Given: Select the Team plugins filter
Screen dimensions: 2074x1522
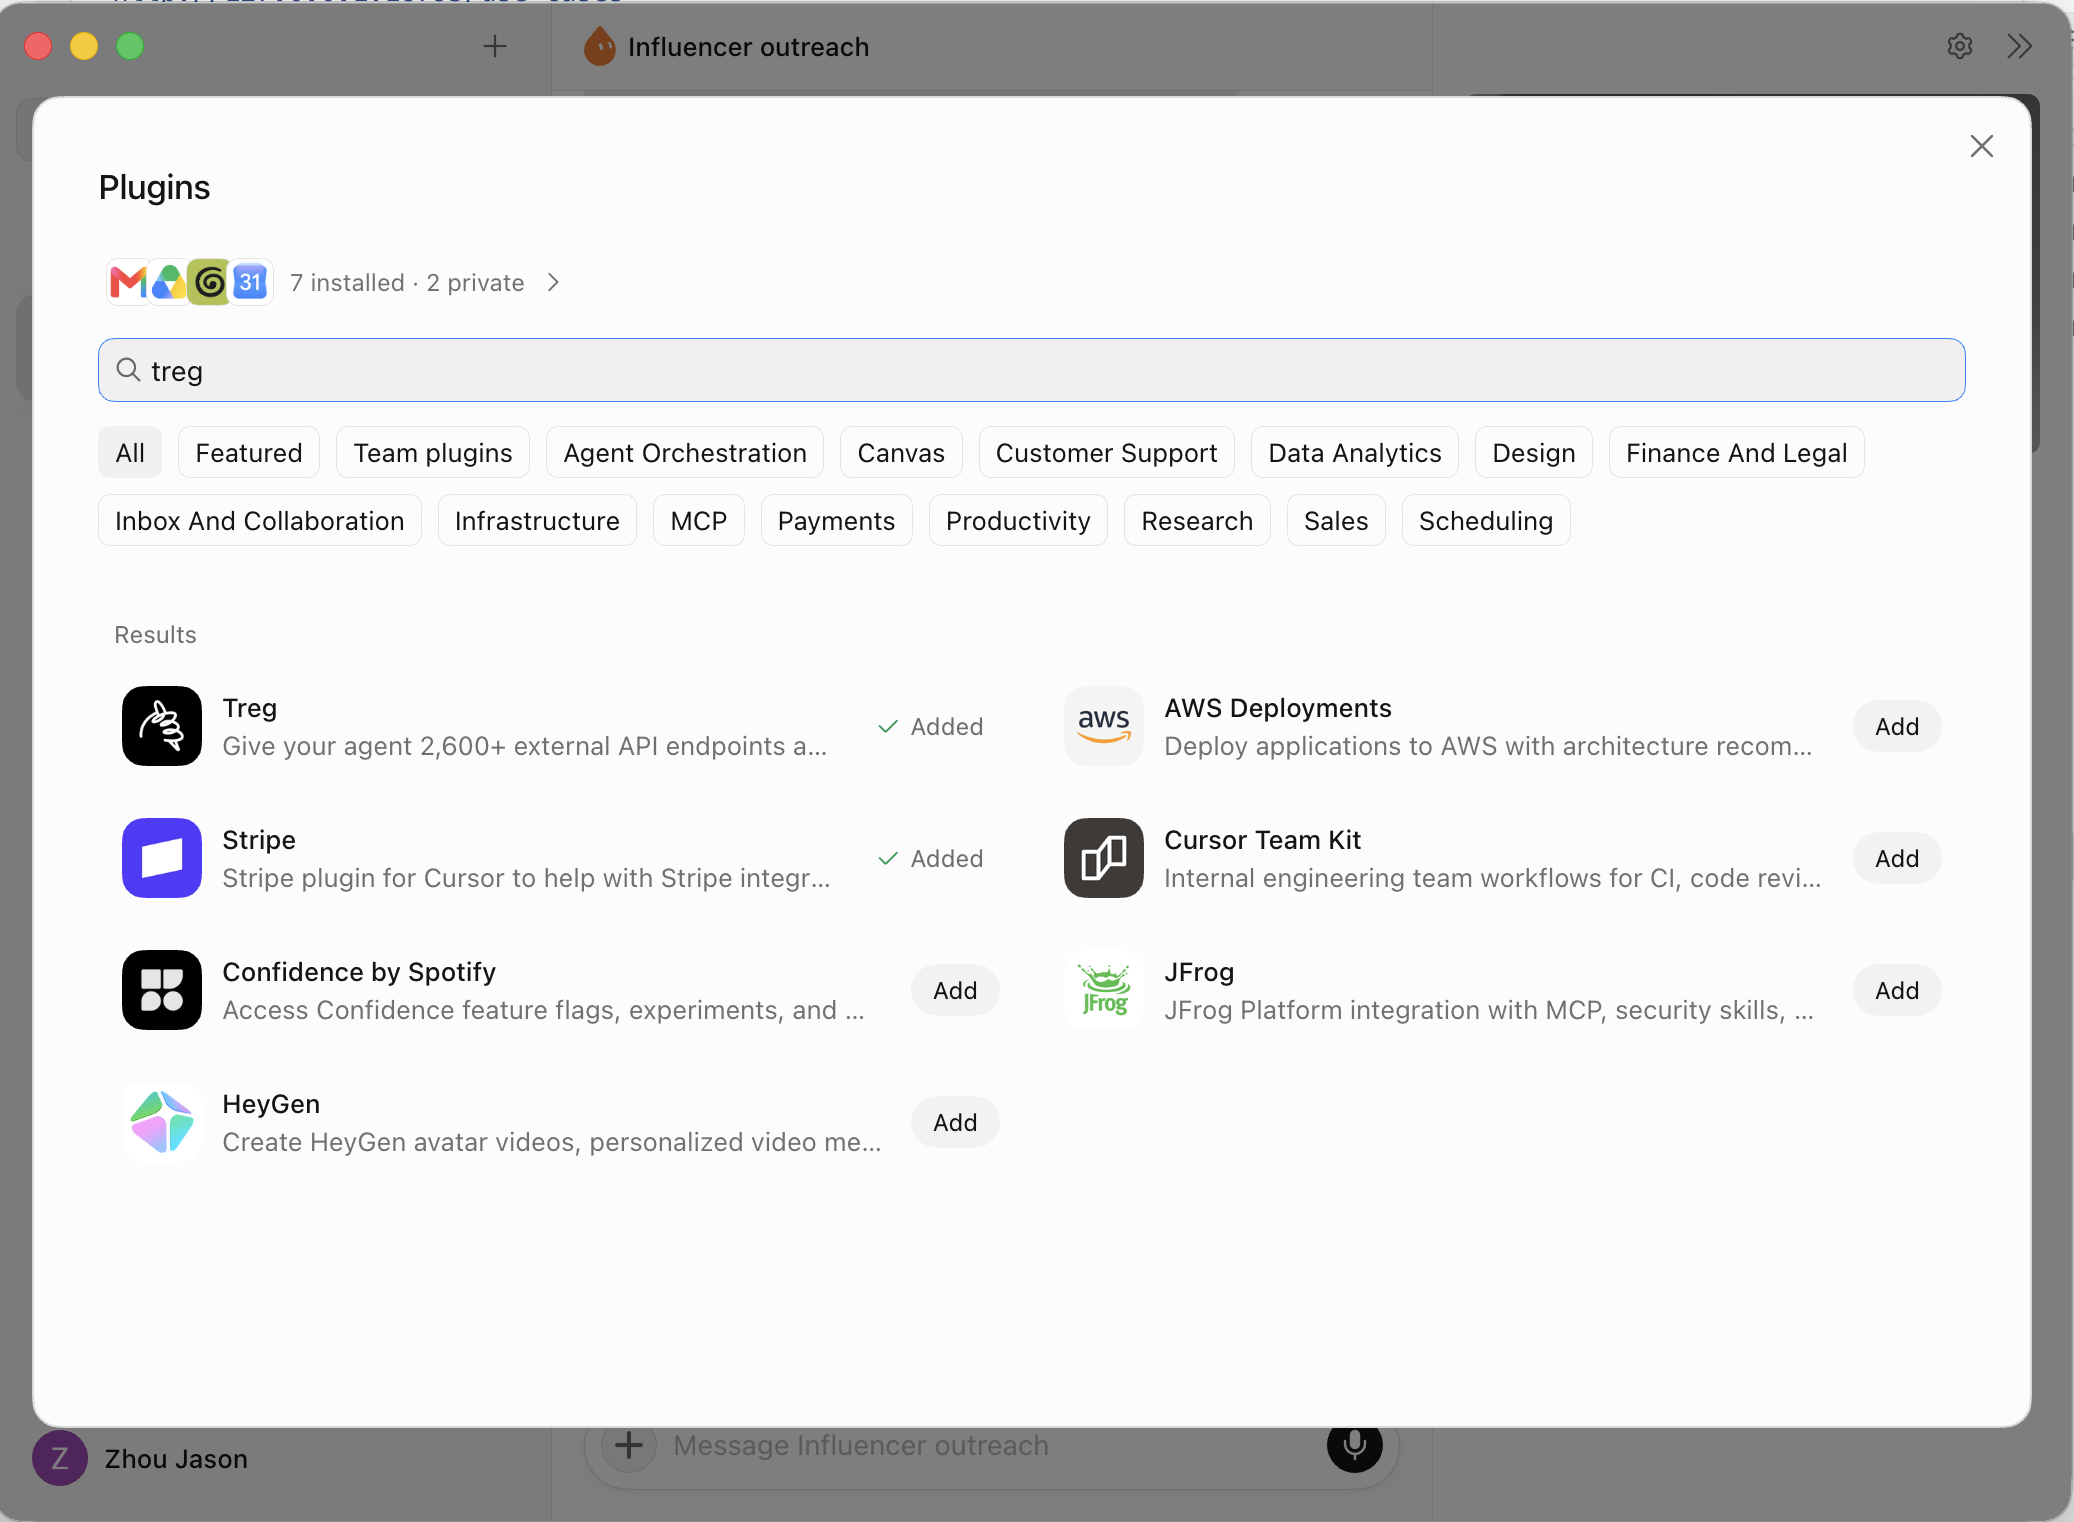Looking at the screenshot, I should tap(433, 453).
